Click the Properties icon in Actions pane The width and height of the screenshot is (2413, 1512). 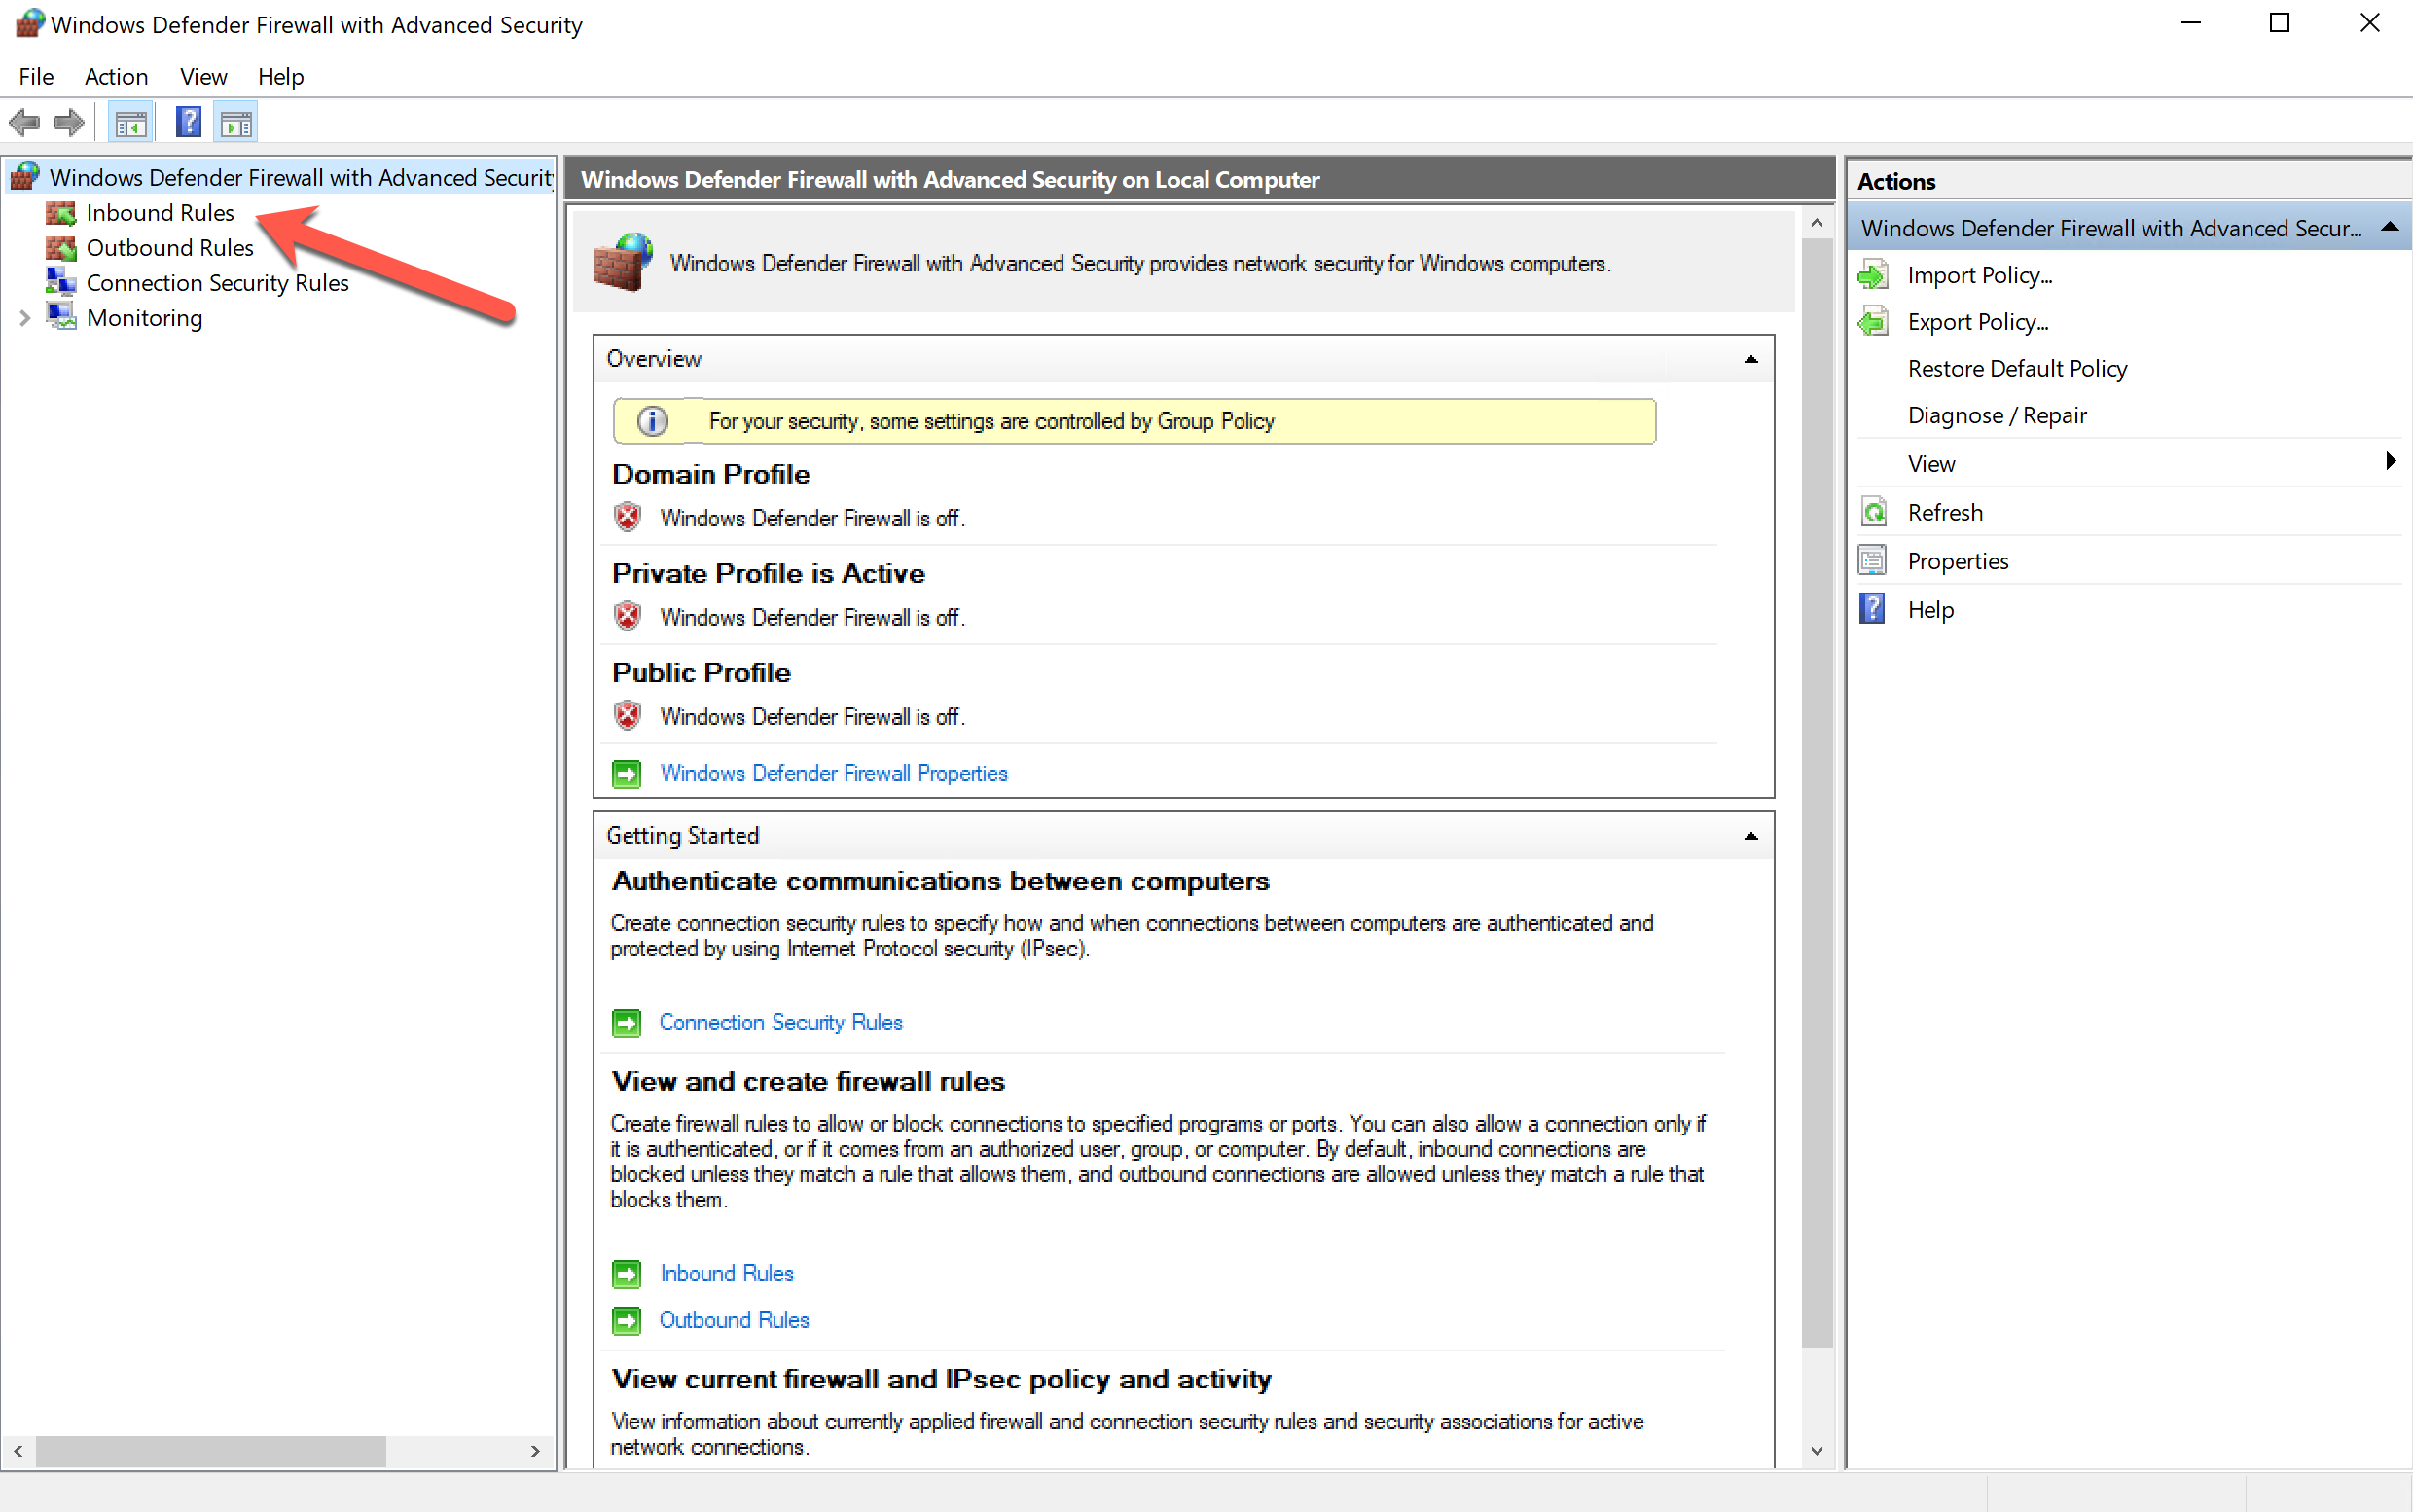[x=1872, y=561]
